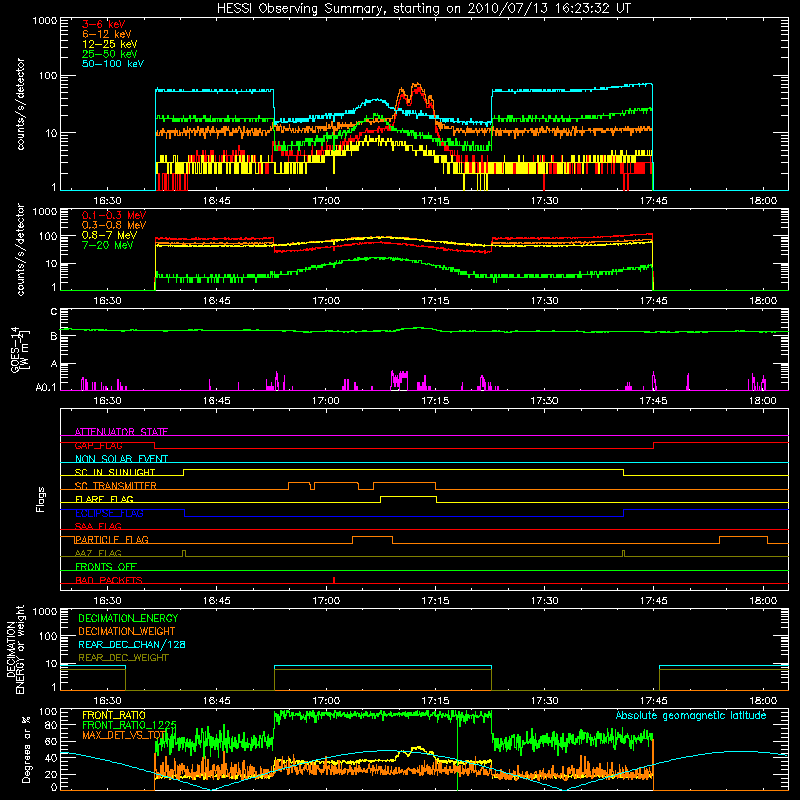Click the SC_TRANSMITTER flag label

pos(115,486)
